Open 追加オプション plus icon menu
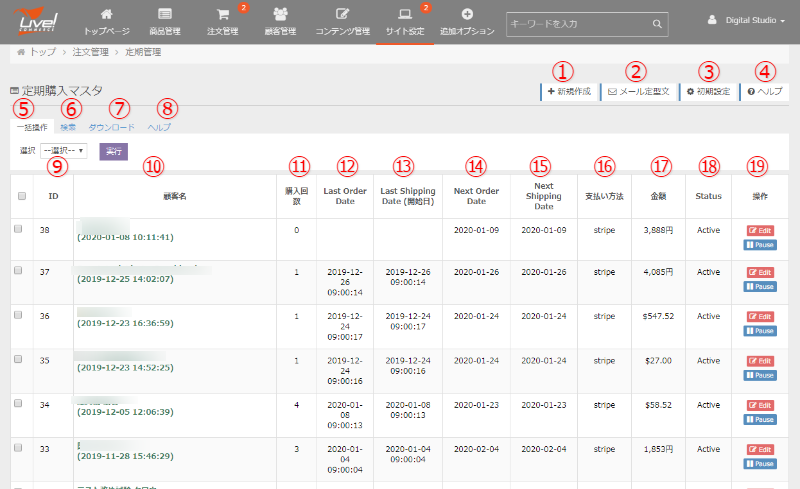This screenshot has width=800, height=489. click(467, 15)
